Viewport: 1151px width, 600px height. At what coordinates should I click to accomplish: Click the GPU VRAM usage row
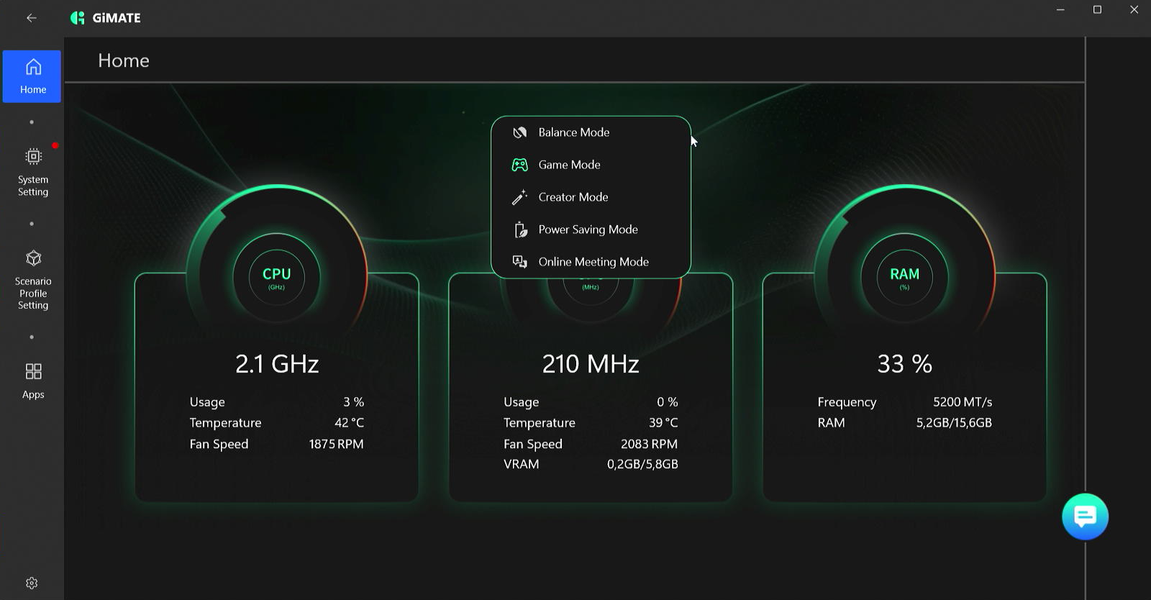(591, 464)
